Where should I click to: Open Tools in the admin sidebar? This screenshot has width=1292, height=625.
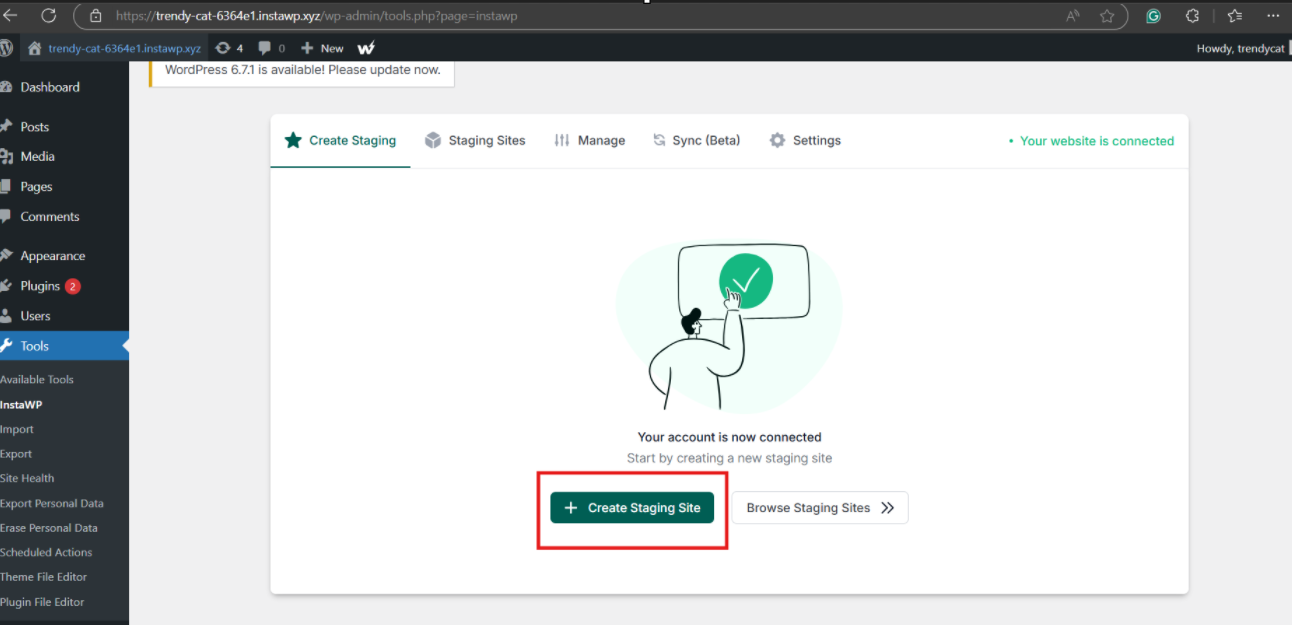point(64,346)
